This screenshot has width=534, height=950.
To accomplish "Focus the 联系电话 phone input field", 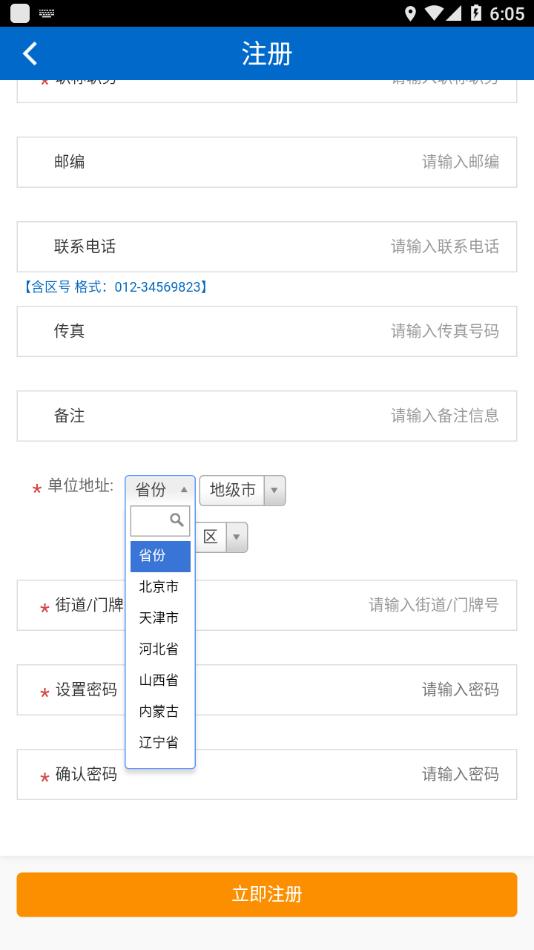I will pyautogui.click(x=267, y=247).
